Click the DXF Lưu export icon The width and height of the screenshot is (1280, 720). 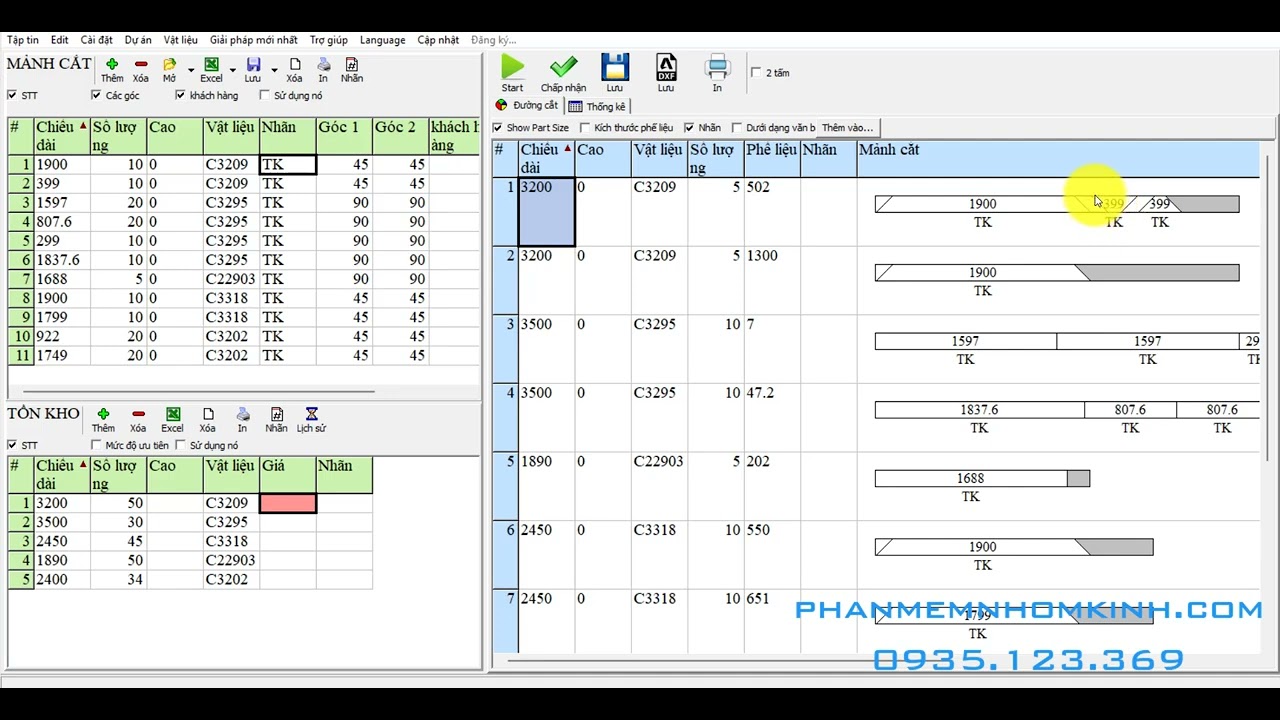tap(666, 67)
